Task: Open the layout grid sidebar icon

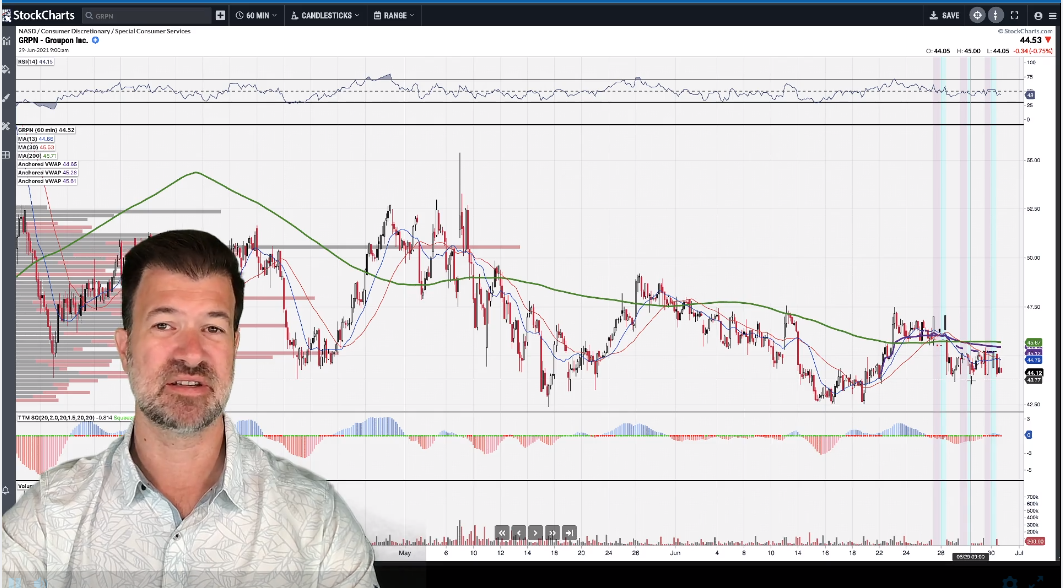Action: click(6, 155)
